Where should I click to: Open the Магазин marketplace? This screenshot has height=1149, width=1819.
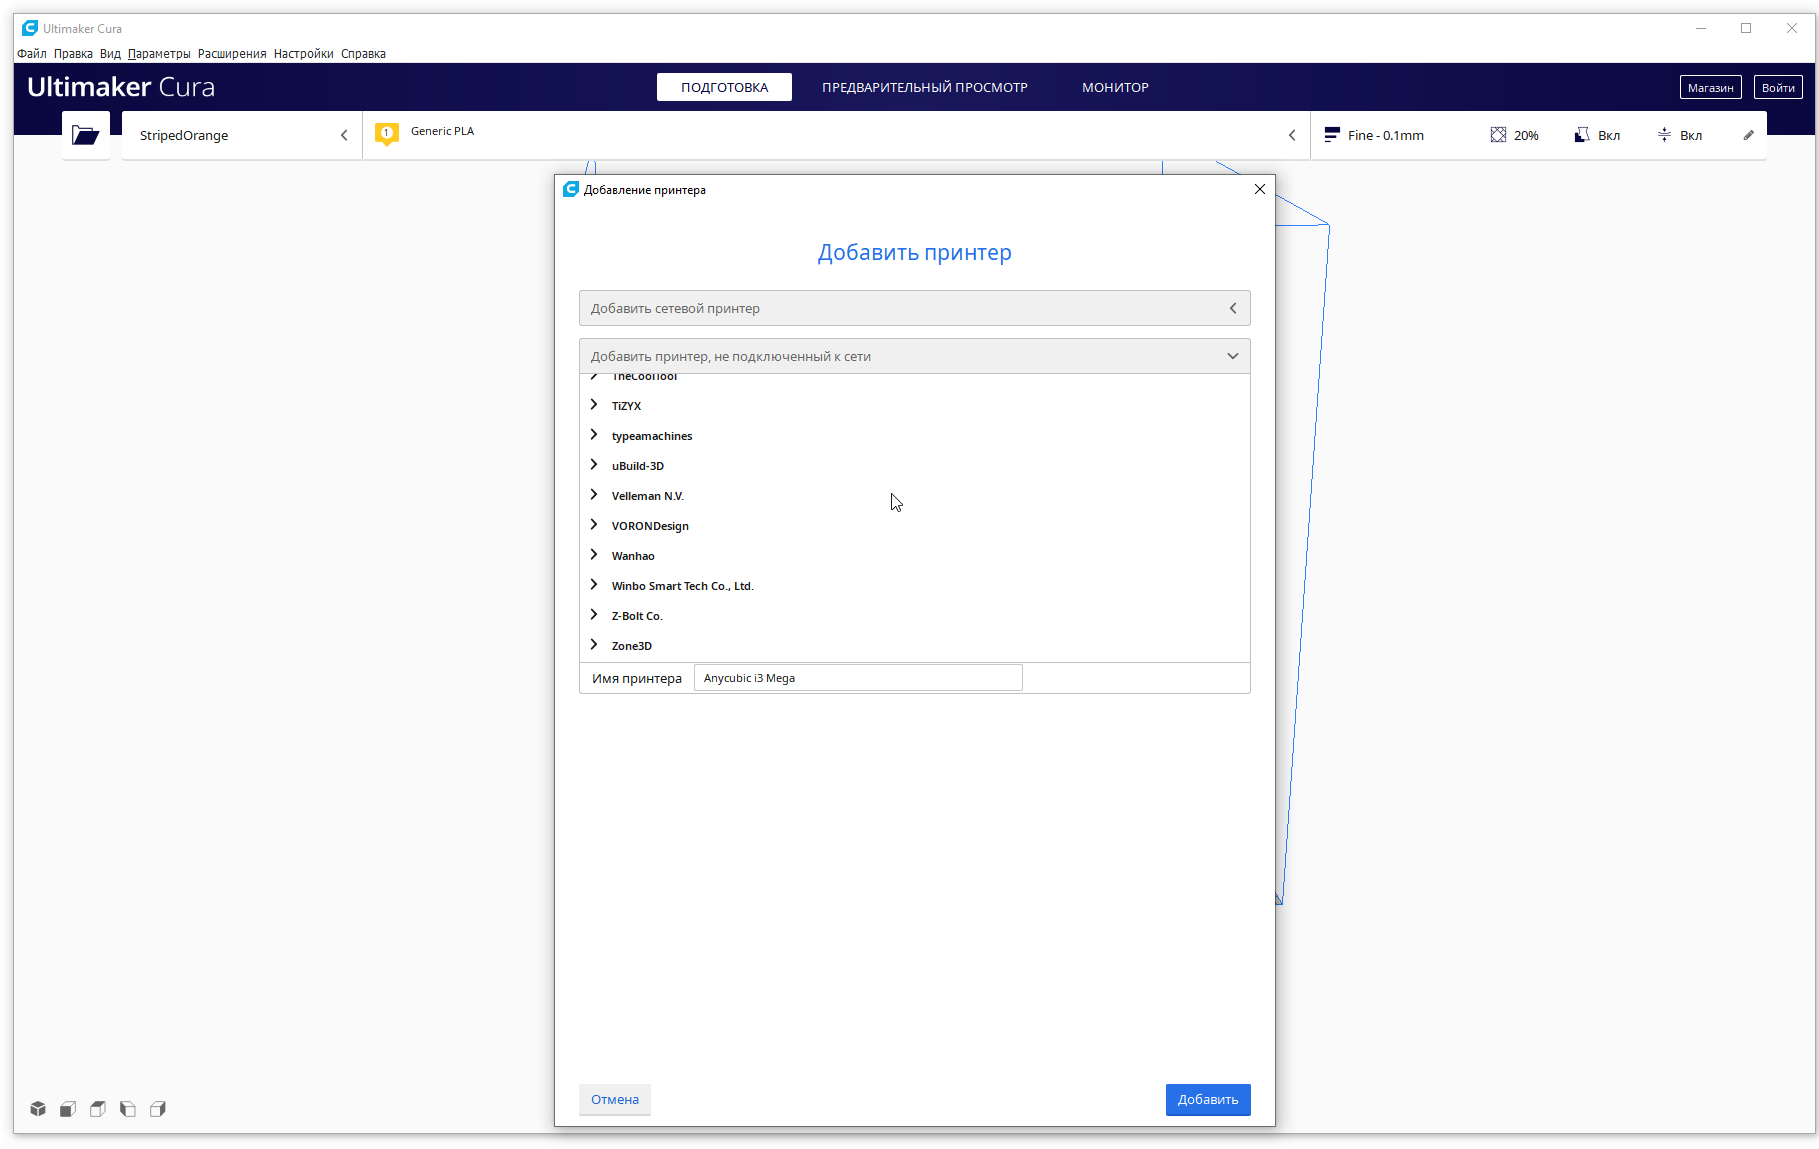1710,87
